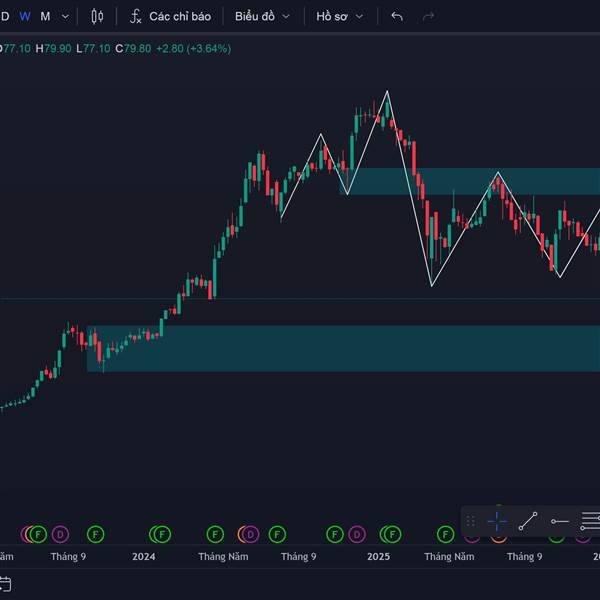Open the go-to-date calendar icon

click(x=4, y=583)
